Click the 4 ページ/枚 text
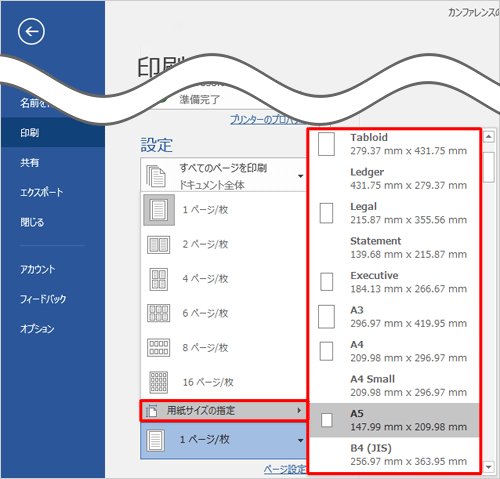500x479 pixels. 205,279
